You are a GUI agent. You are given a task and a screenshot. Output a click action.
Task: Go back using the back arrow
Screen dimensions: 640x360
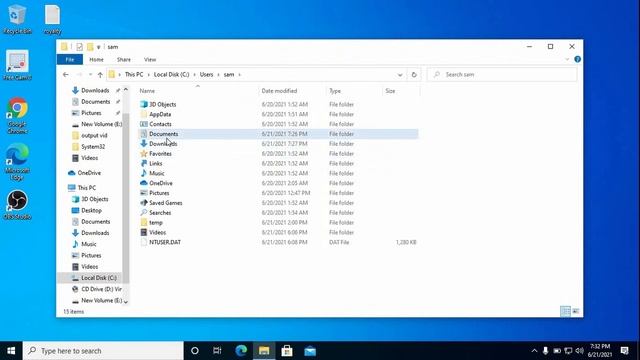point(66,75)
